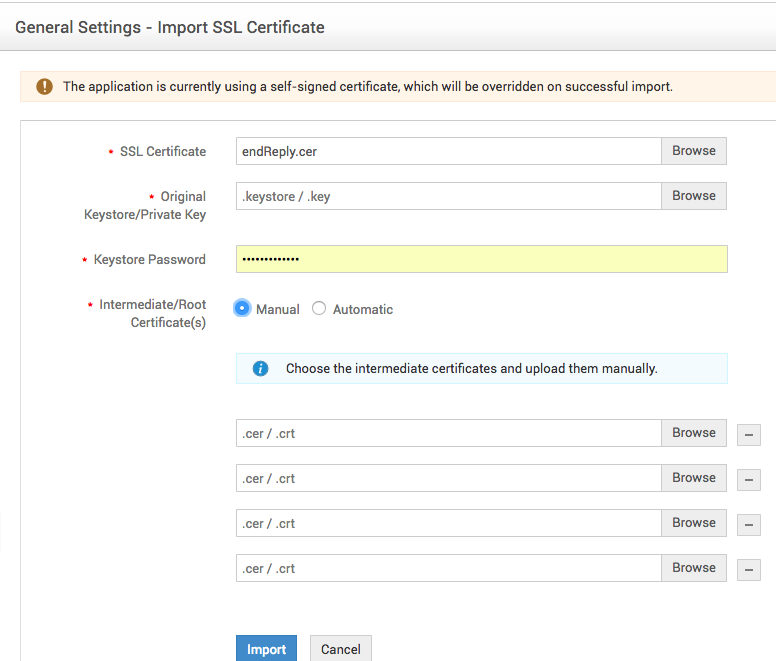Browse for the third intermediate certificate
776x661 pixels.
coord(693,523)
